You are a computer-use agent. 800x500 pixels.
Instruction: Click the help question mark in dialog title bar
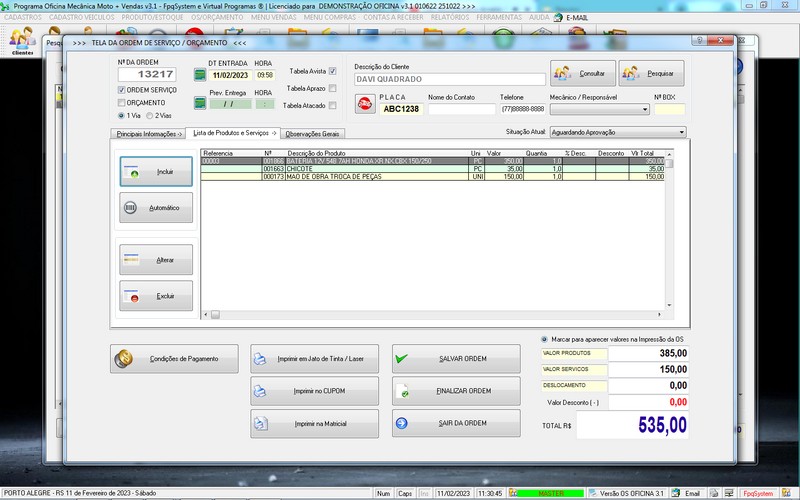pyautogui.click(x=699, y=40)
